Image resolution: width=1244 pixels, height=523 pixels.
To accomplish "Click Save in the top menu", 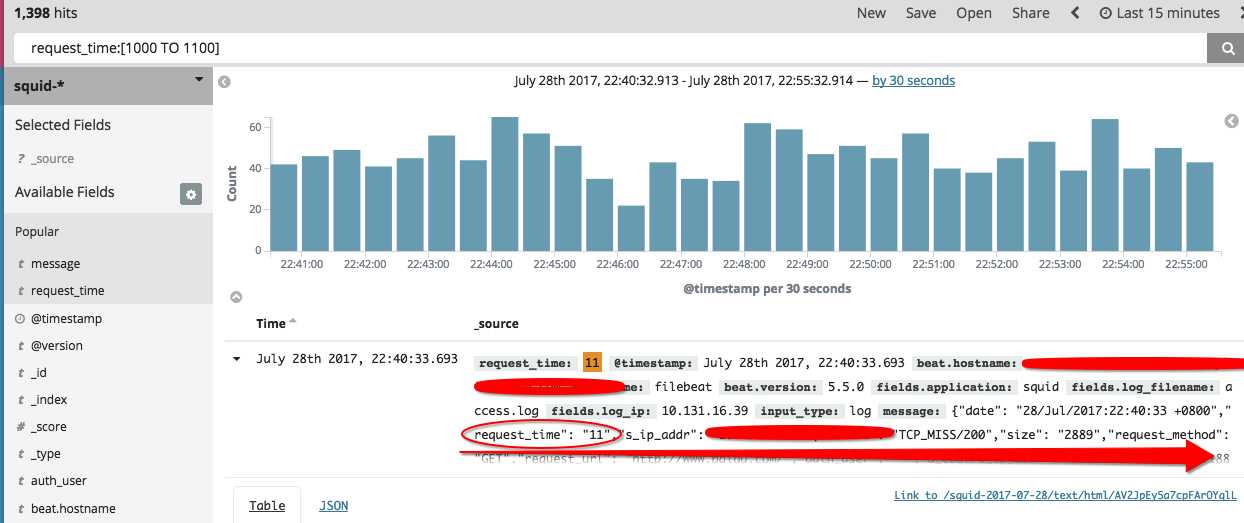I will click(x=921, y=13).
